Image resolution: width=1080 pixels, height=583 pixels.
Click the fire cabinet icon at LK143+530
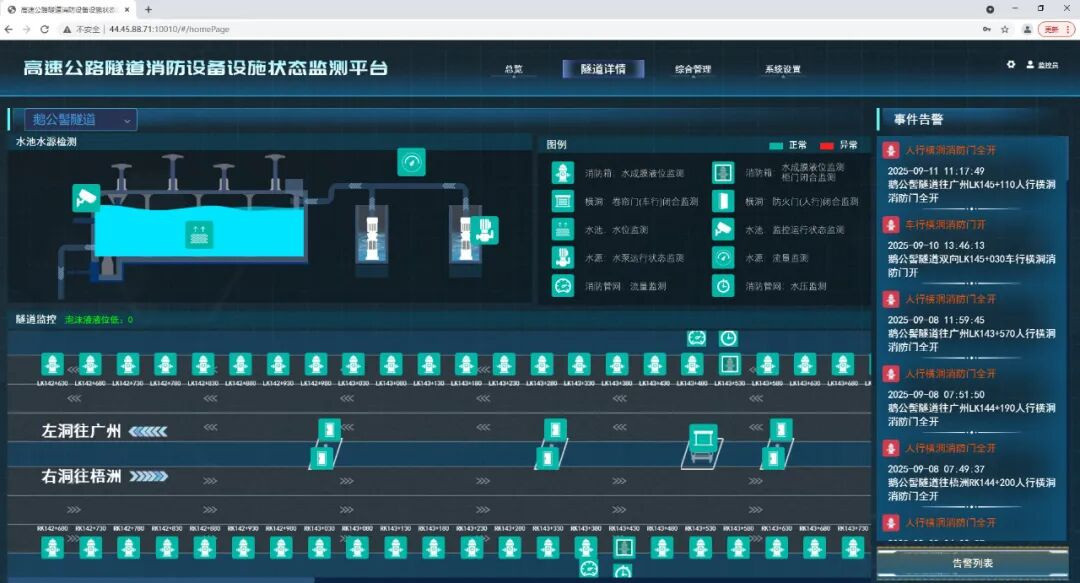pyautogui.click(x=729, y=364)
